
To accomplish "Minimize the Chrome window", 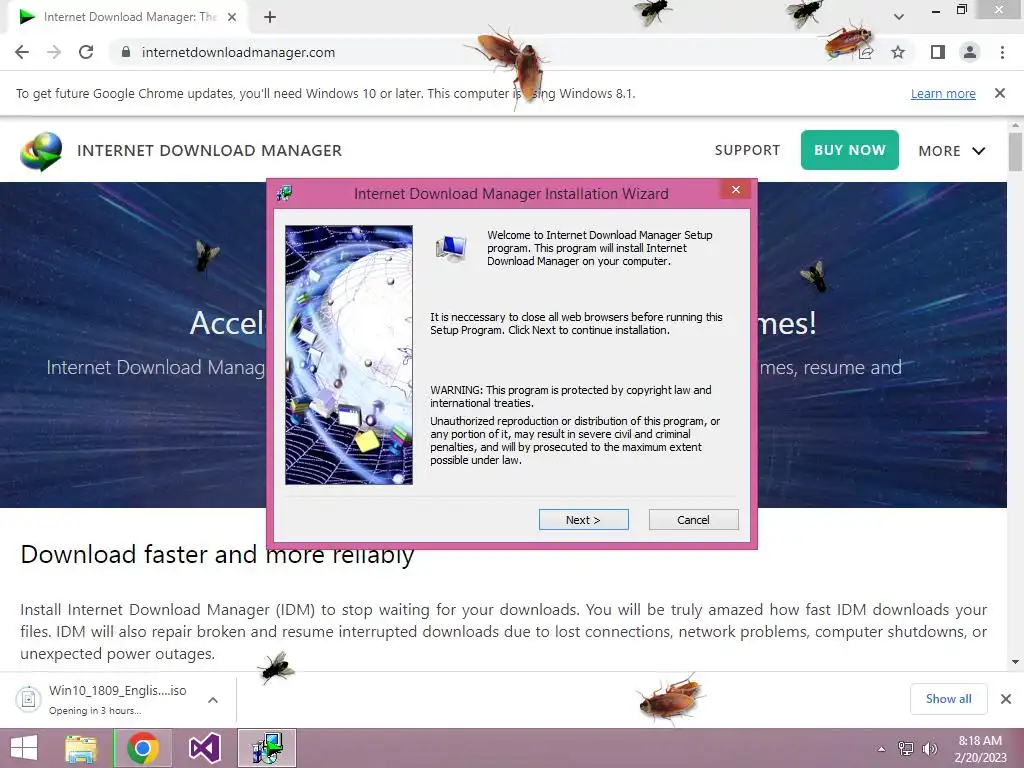I will tap(936, 10).
